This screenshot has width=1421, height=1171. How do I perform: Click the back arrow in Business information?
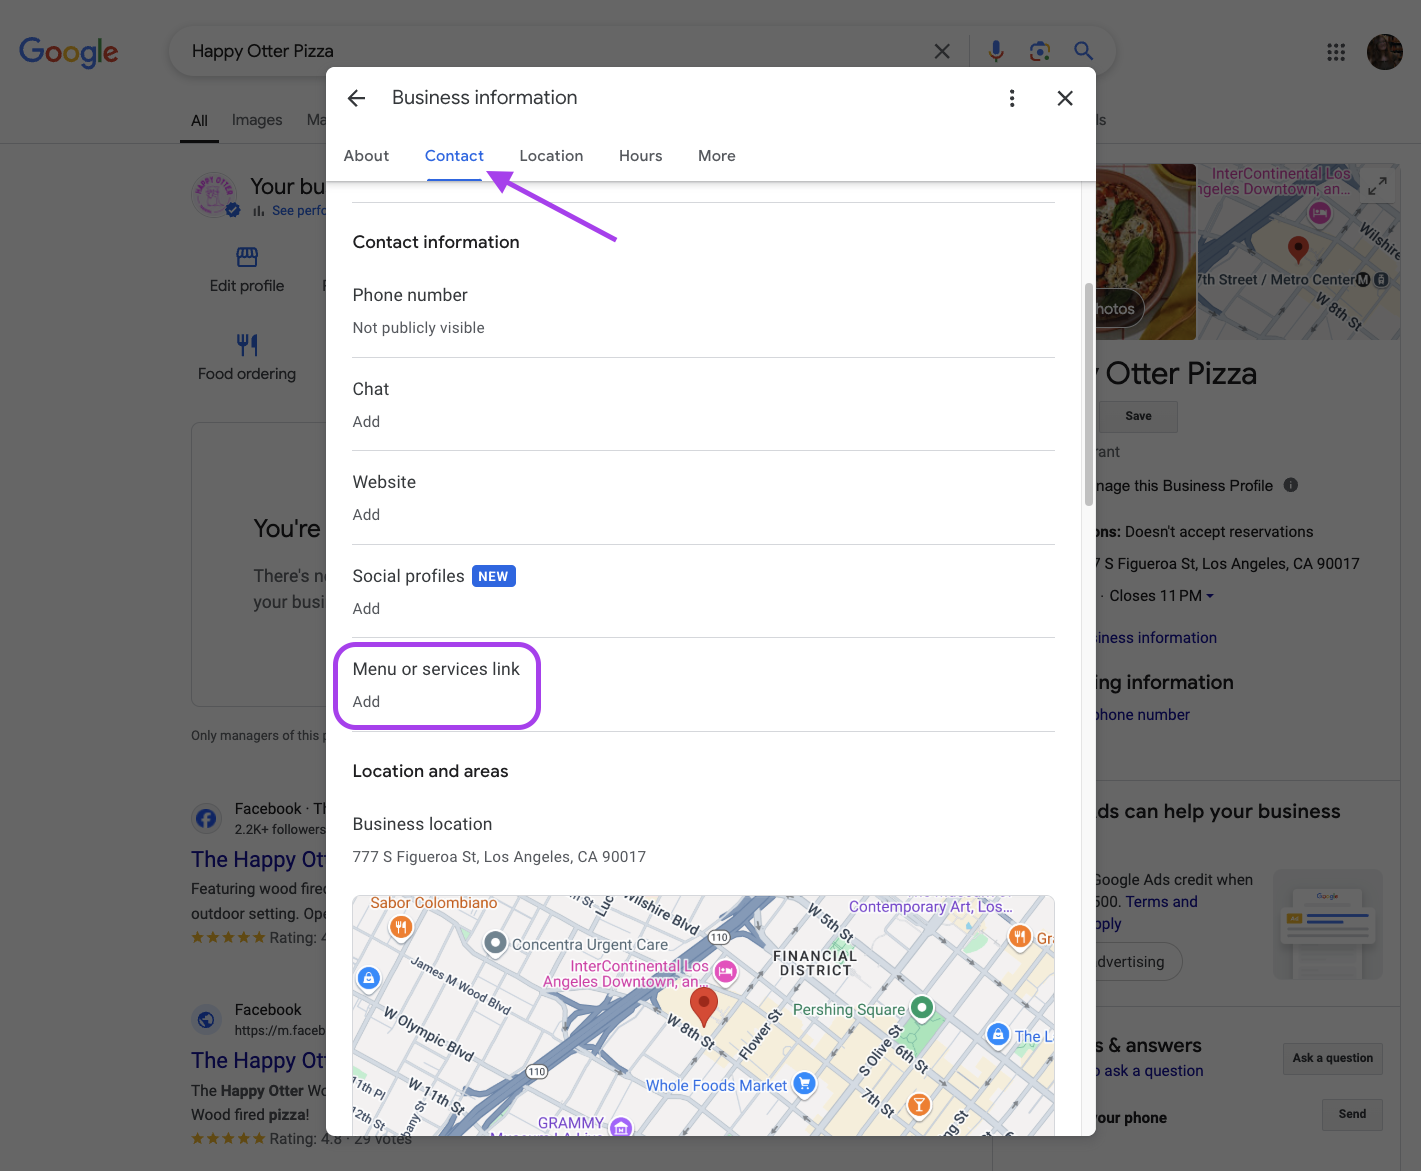tap(356, 98)
